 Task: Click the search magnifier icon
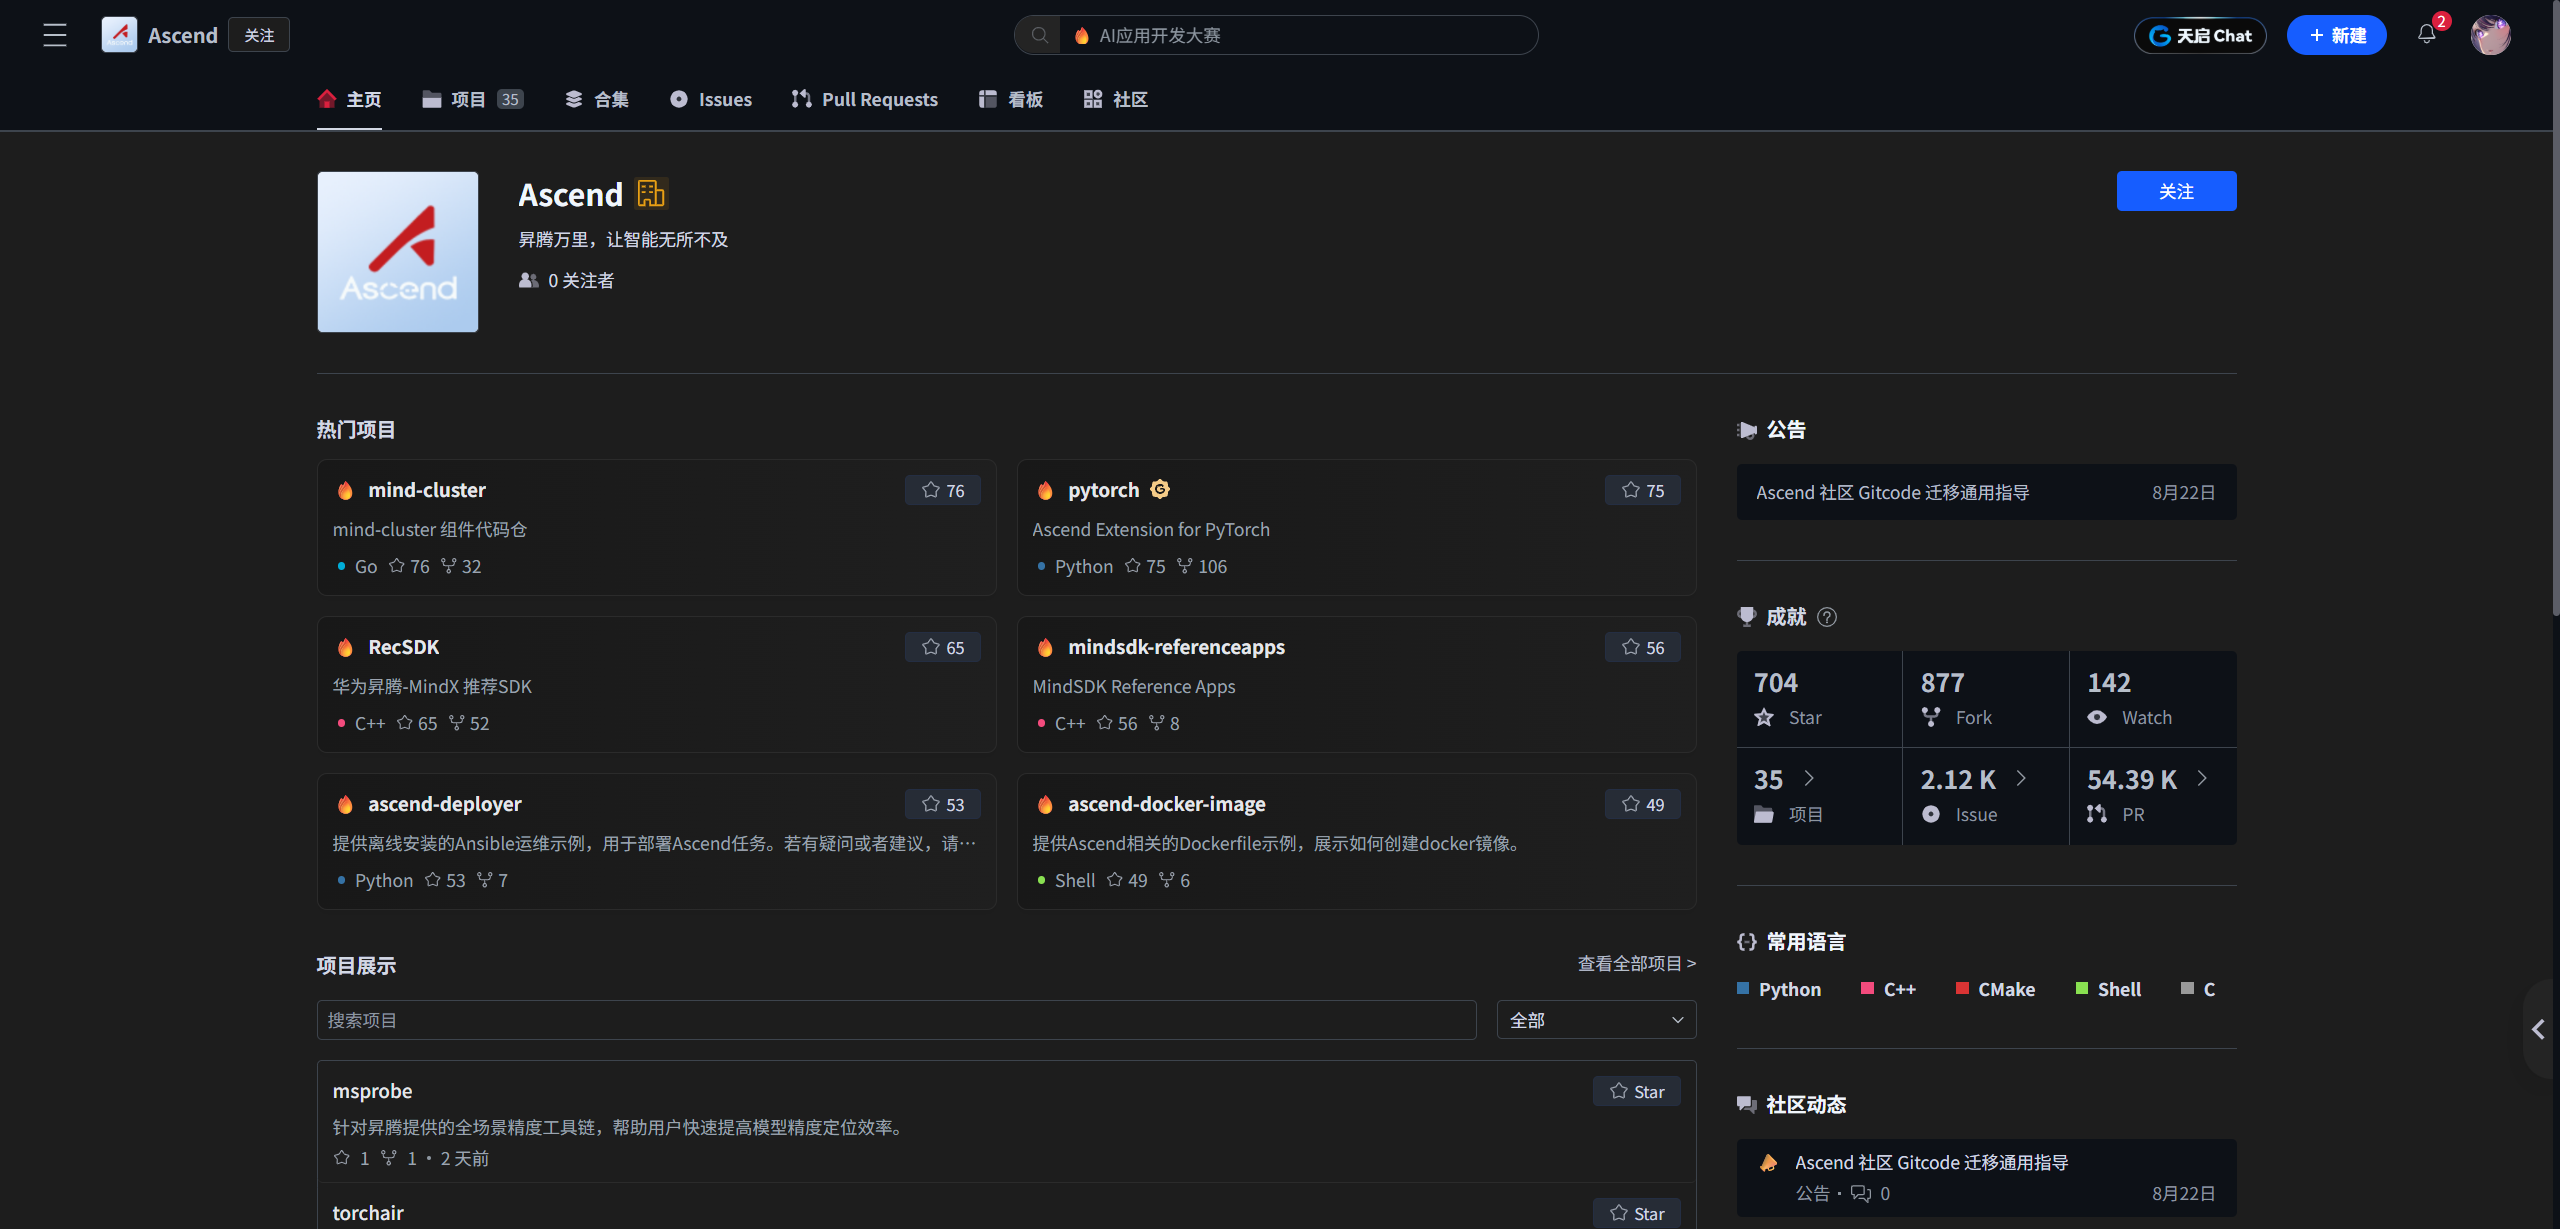(1040, 35)
